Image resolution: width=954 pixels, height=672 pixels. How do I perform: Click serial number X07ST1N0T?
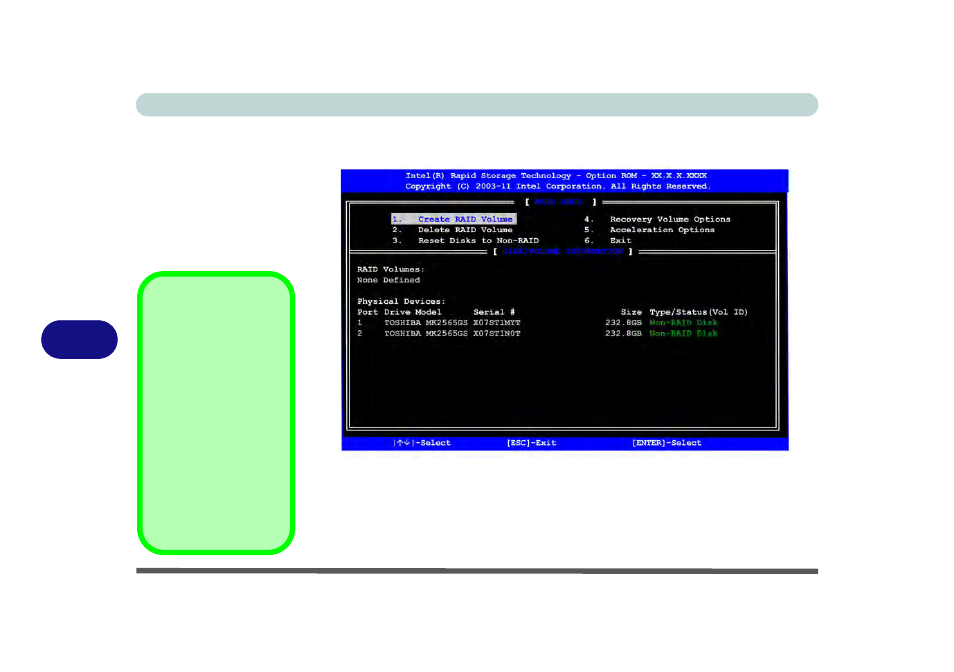pos(497,334)
